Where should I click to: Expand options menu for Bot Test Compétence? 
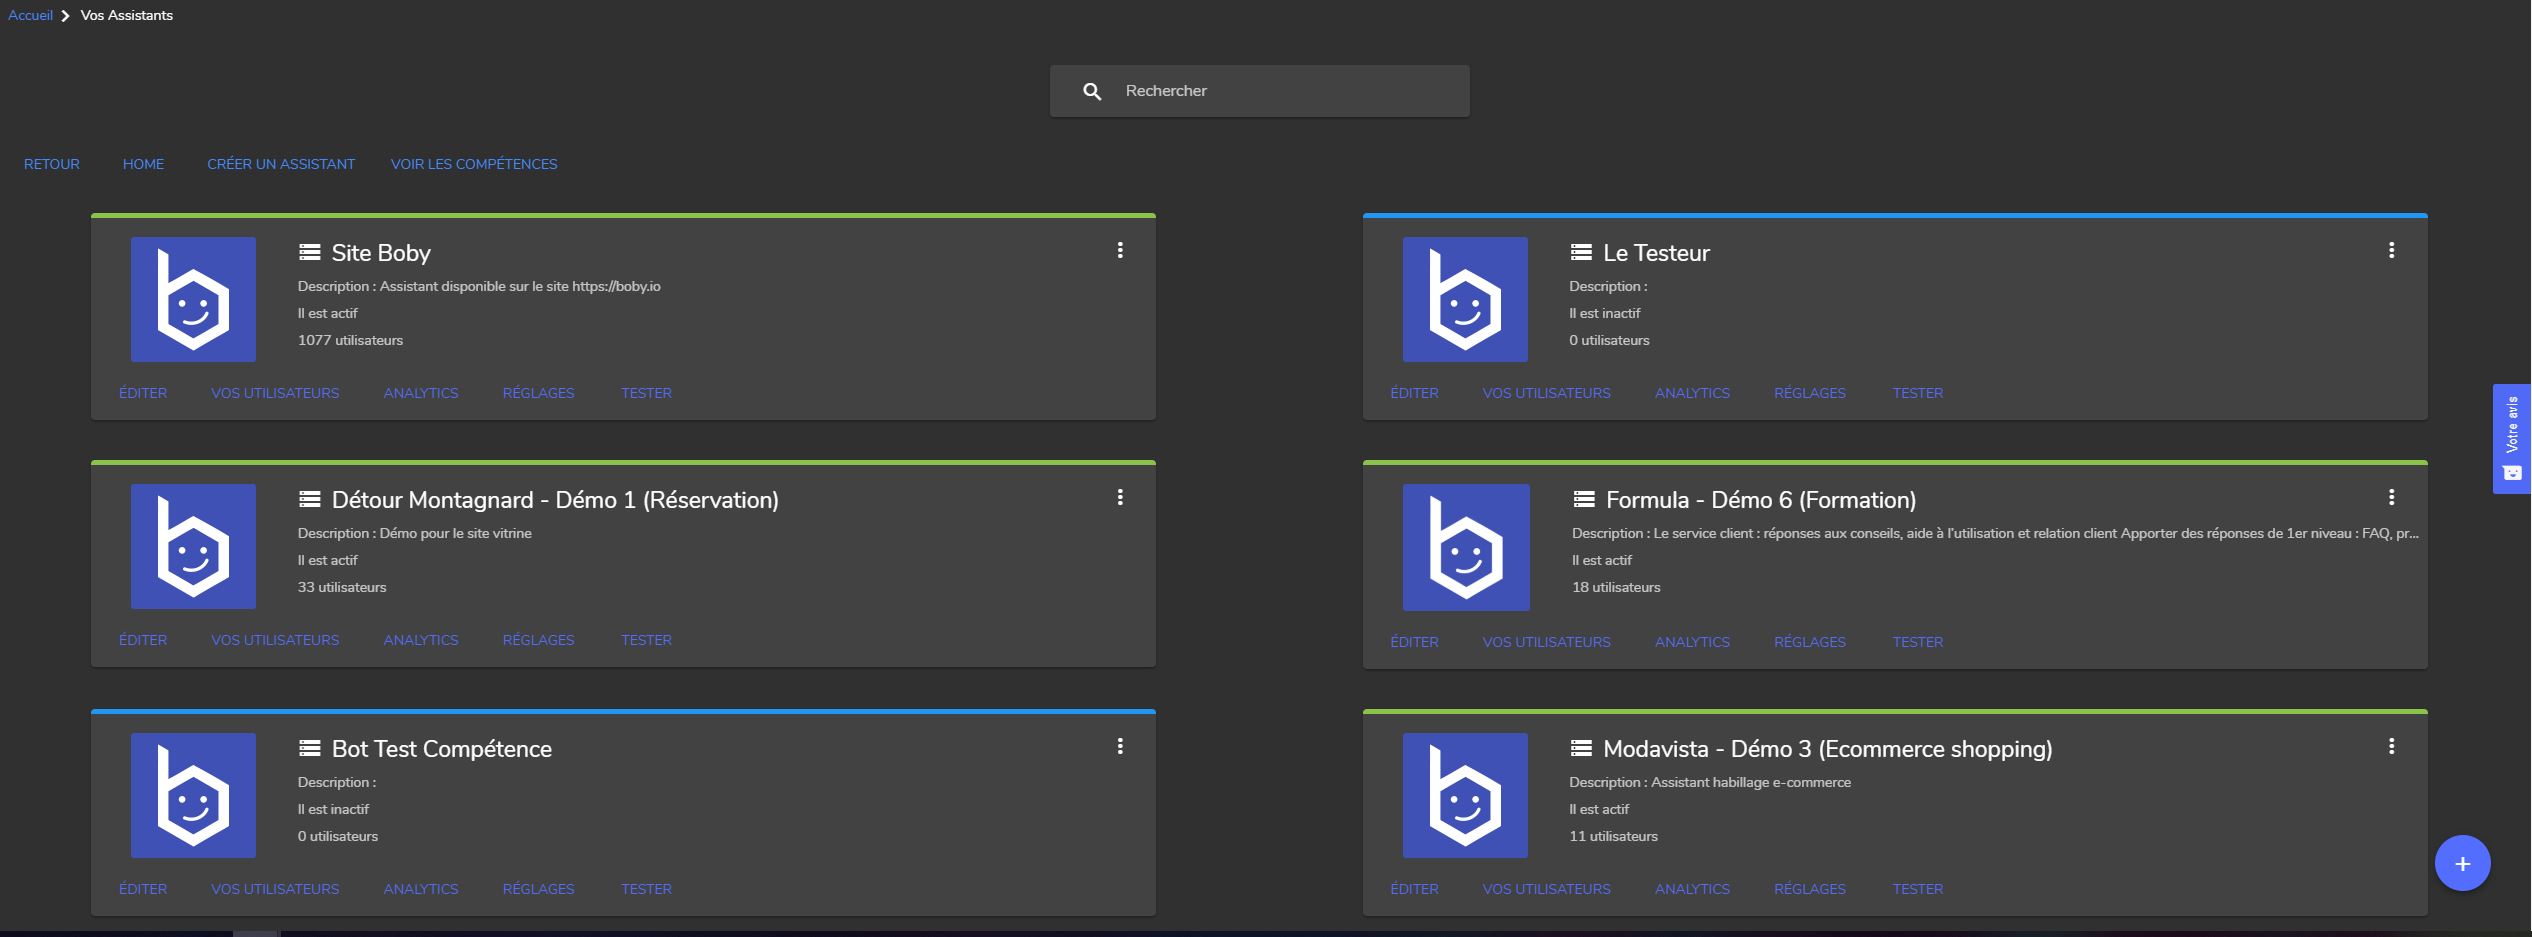[x=1120, y=746]
